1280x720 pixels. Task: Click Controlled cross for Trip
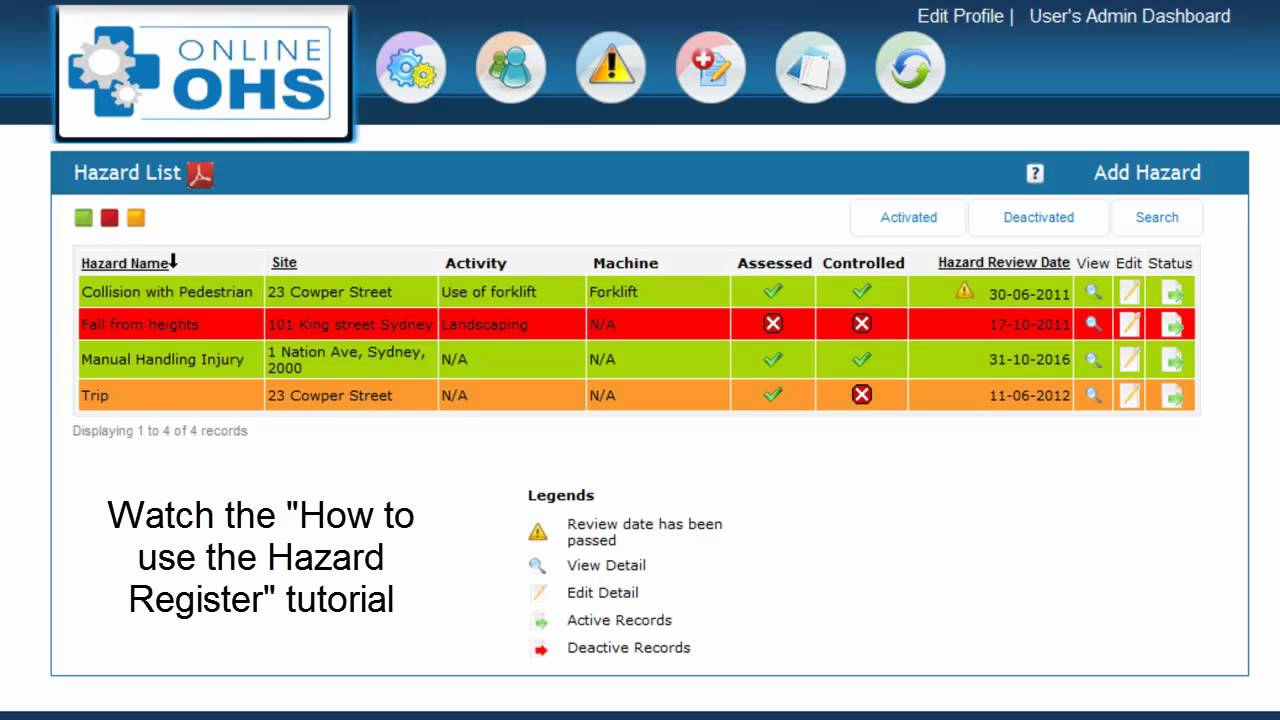(862, 394)
